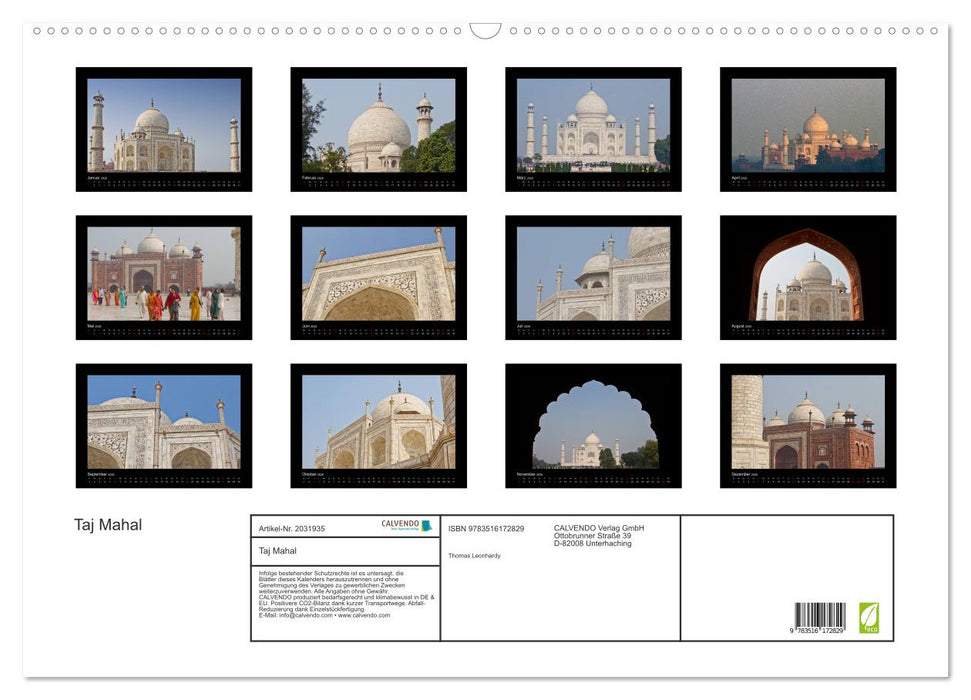The image size is (971, 700).
Task: Click the author name Thomas Leonhardy
Action: click(474, 556)
